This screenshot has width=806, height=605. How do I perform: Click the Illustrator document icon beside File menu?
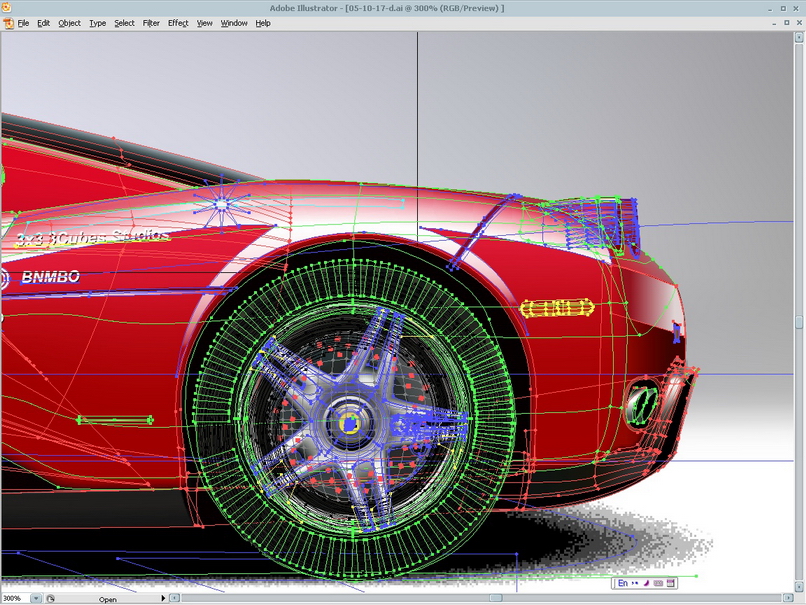9,23
